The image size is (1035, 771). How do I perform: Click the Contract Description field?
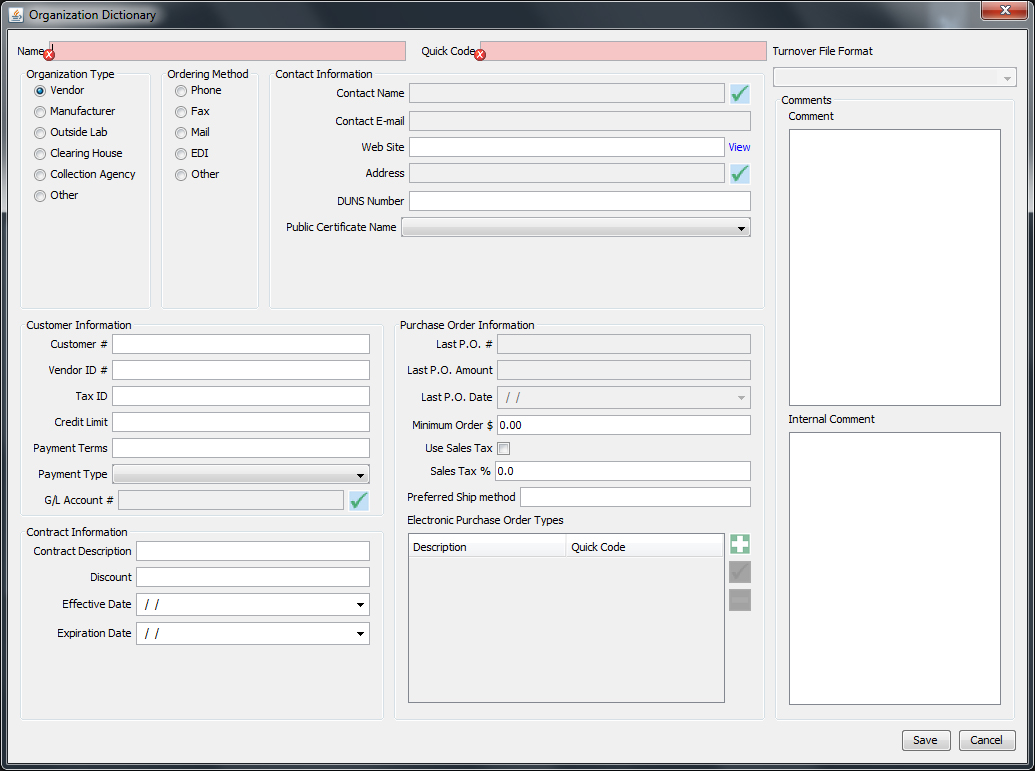pyautogui.click(x=253, y=551)
